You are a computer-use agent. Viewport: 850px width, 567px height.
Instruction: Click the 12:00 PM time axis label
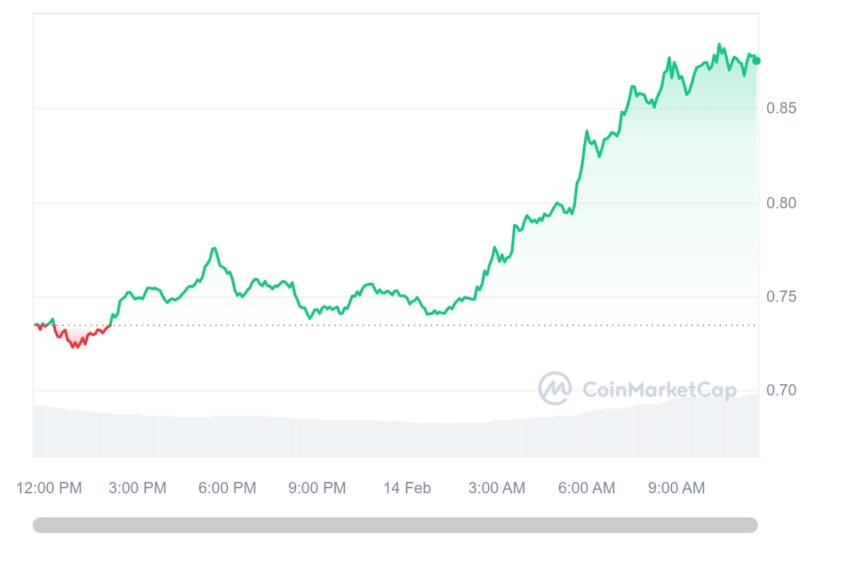49,488
